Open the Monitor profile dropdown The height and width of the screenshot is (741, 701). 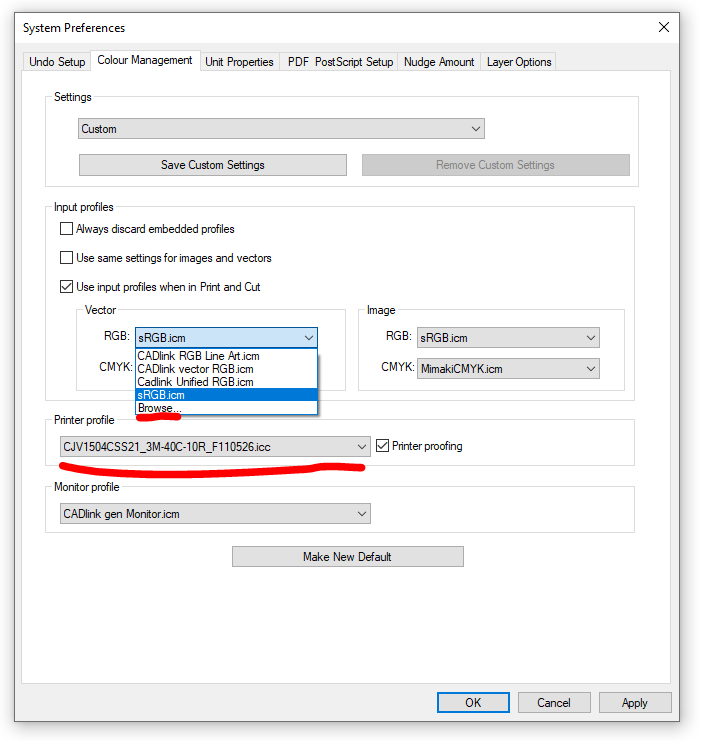click(215, 514)
